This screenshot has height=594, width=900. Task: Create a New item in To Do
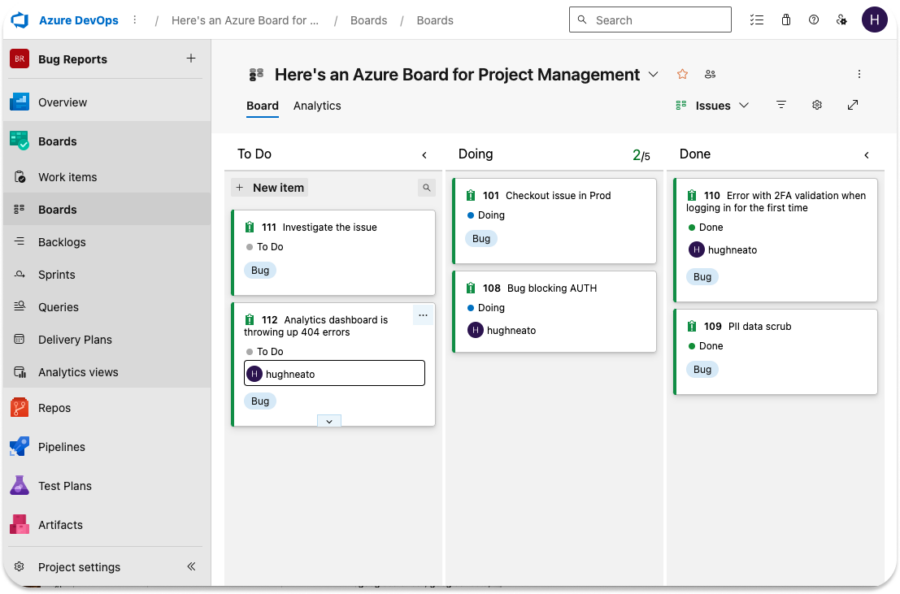pos(268,187)
